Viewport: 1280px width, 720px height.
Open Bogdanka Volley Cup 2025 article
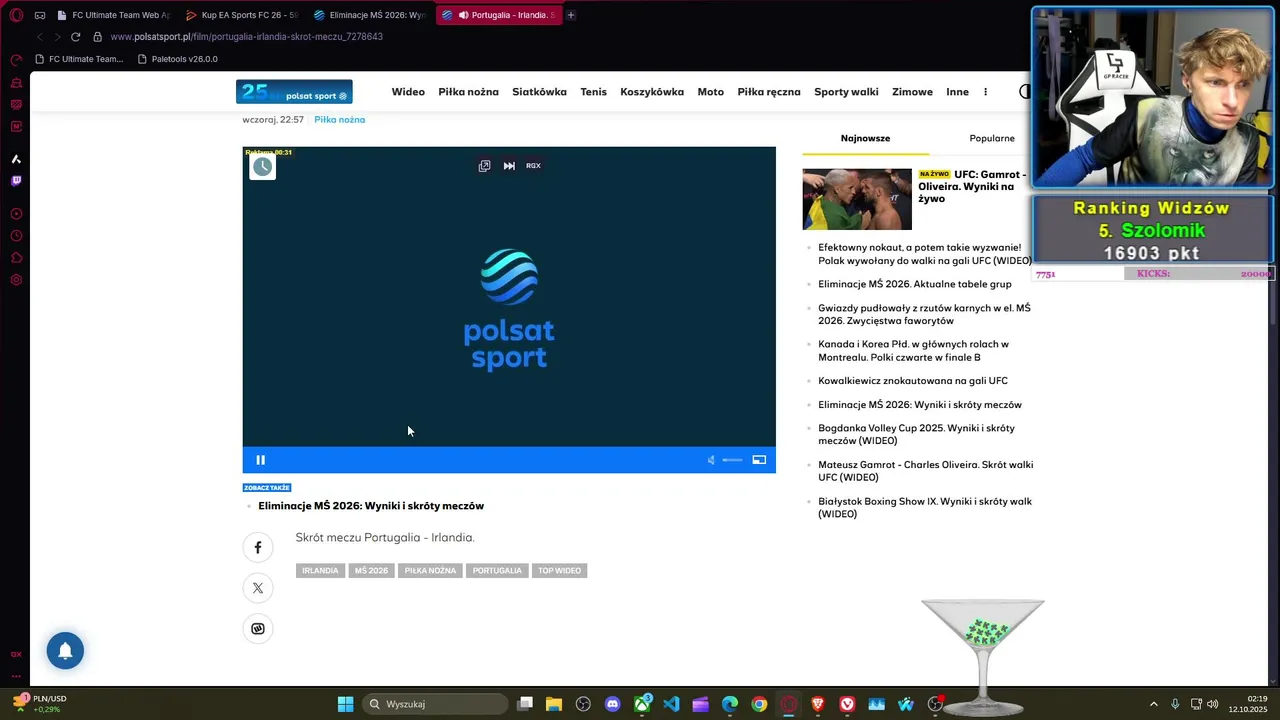916,434
